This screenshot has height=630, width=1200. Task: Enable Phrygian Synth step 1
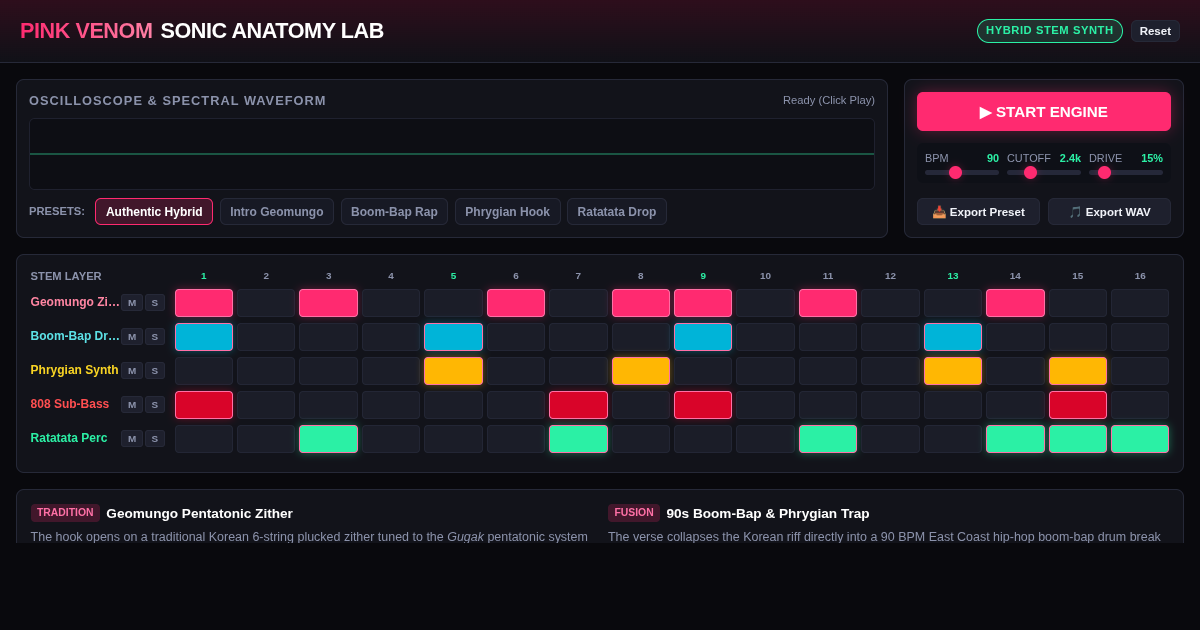[x=204, y=371]
